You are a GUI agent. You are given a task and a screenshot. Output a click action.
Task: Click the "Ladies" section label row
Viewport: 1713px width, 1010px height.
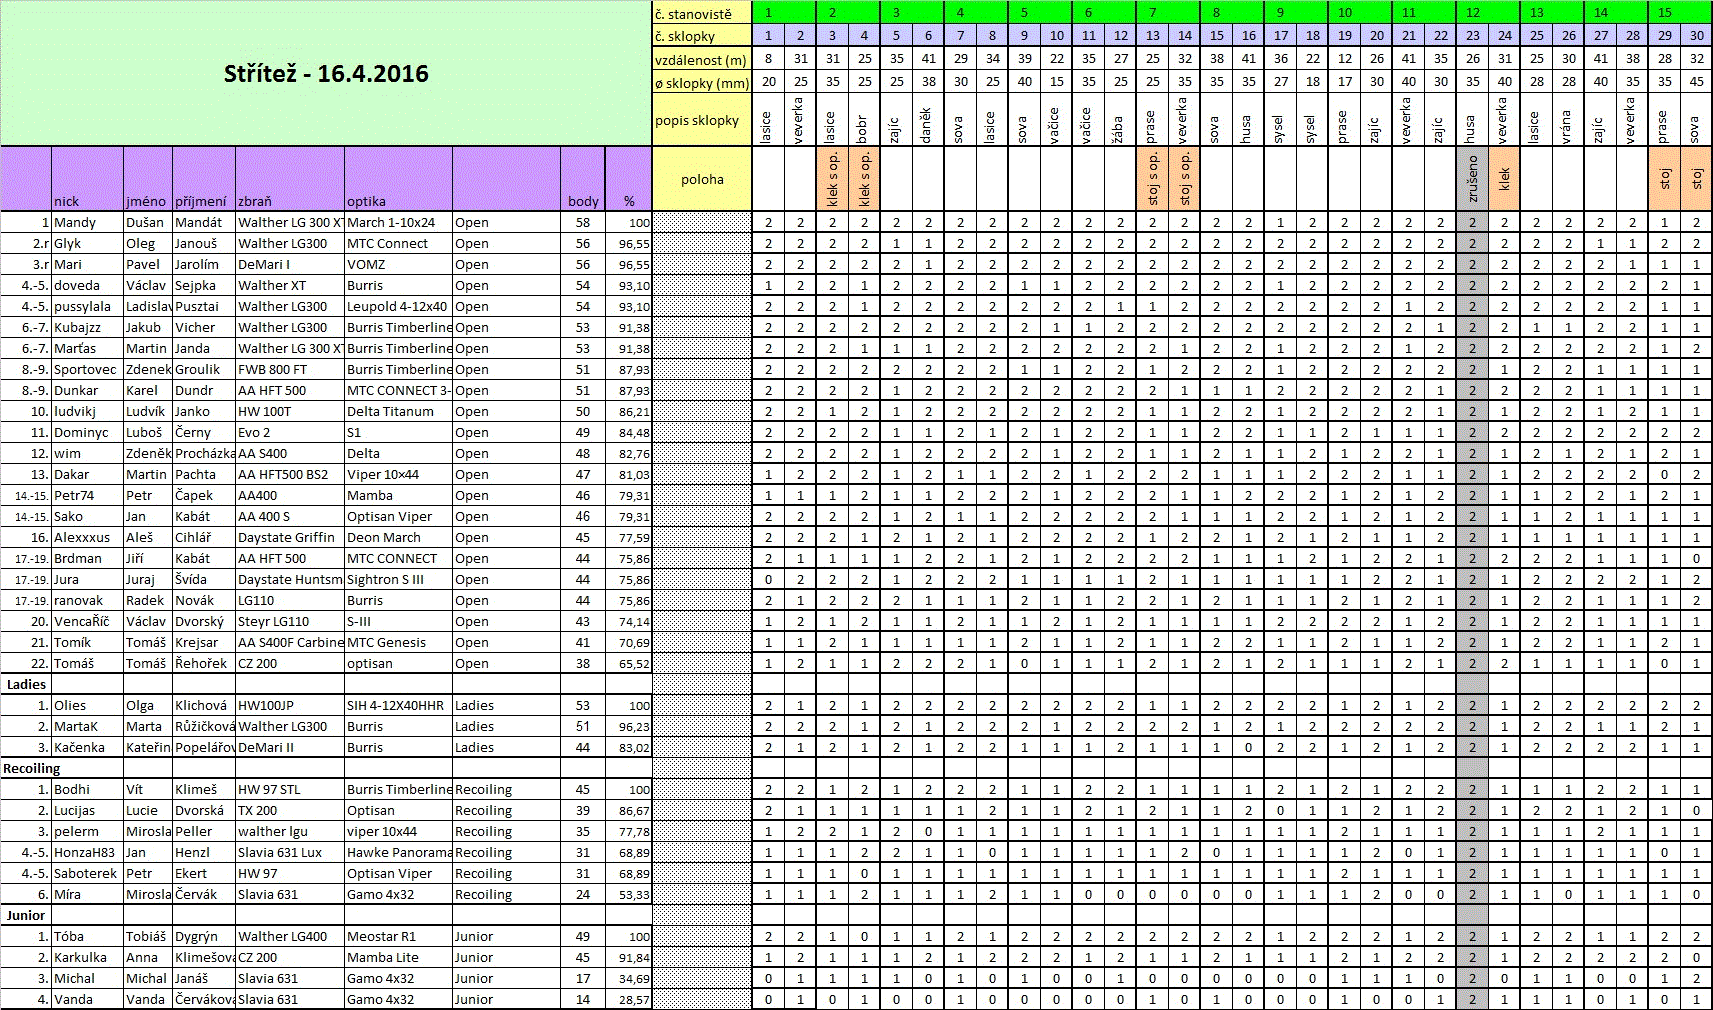point(27,684)
